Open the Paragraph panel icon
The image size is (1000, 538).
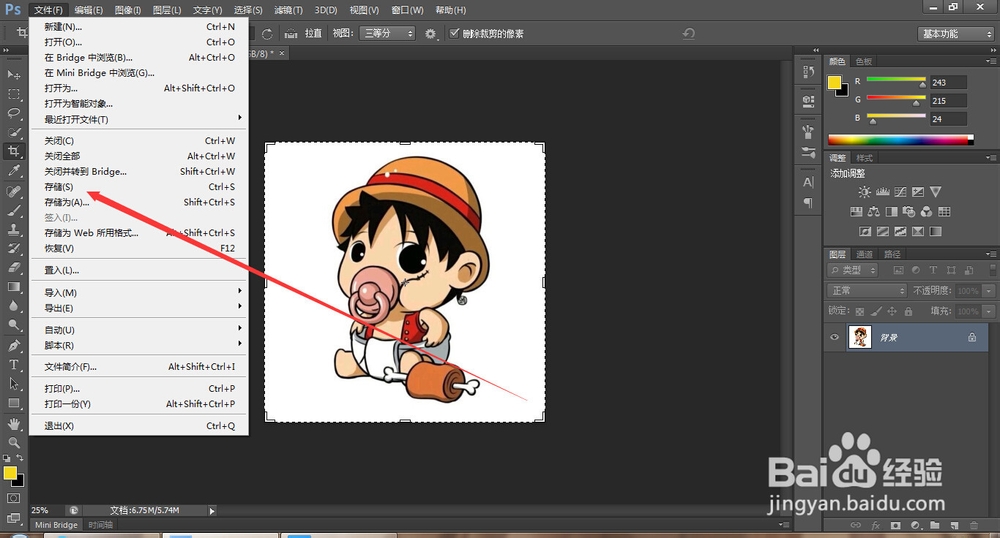click(x=808, y=203)
